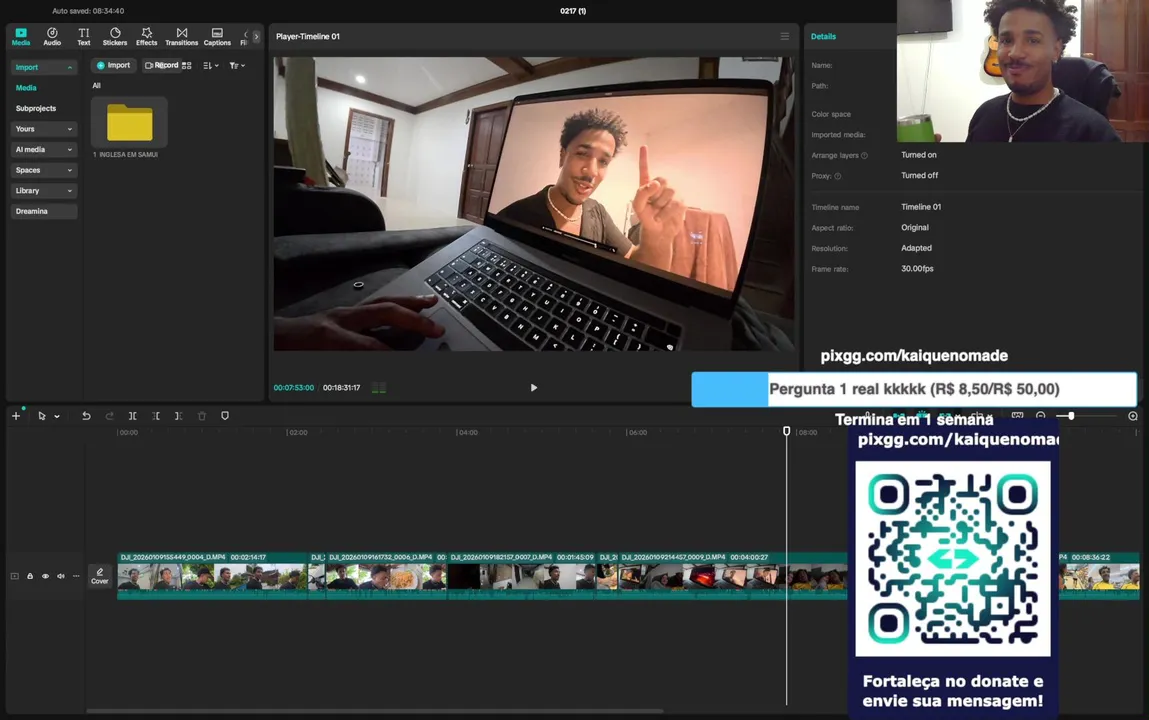The height and width of the screenshot is (720, 1149).
Task: Select clip DJI_20260109155449_0004_D.MP4
Action: [212, 576]
